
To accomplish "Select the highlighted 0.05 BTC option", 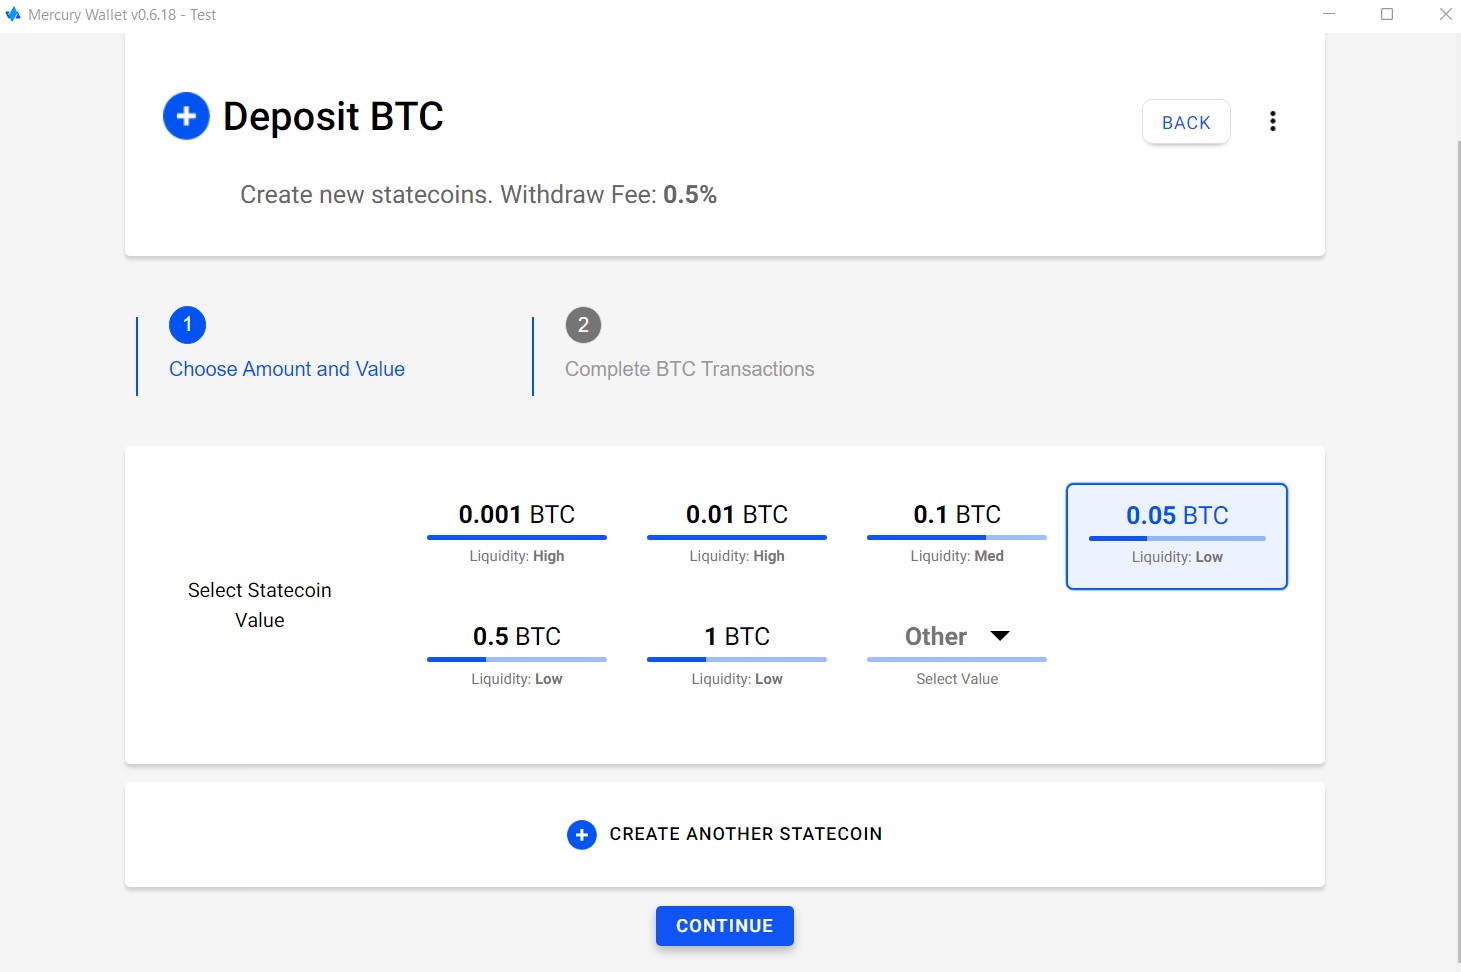I will [x=1177, y=537].
